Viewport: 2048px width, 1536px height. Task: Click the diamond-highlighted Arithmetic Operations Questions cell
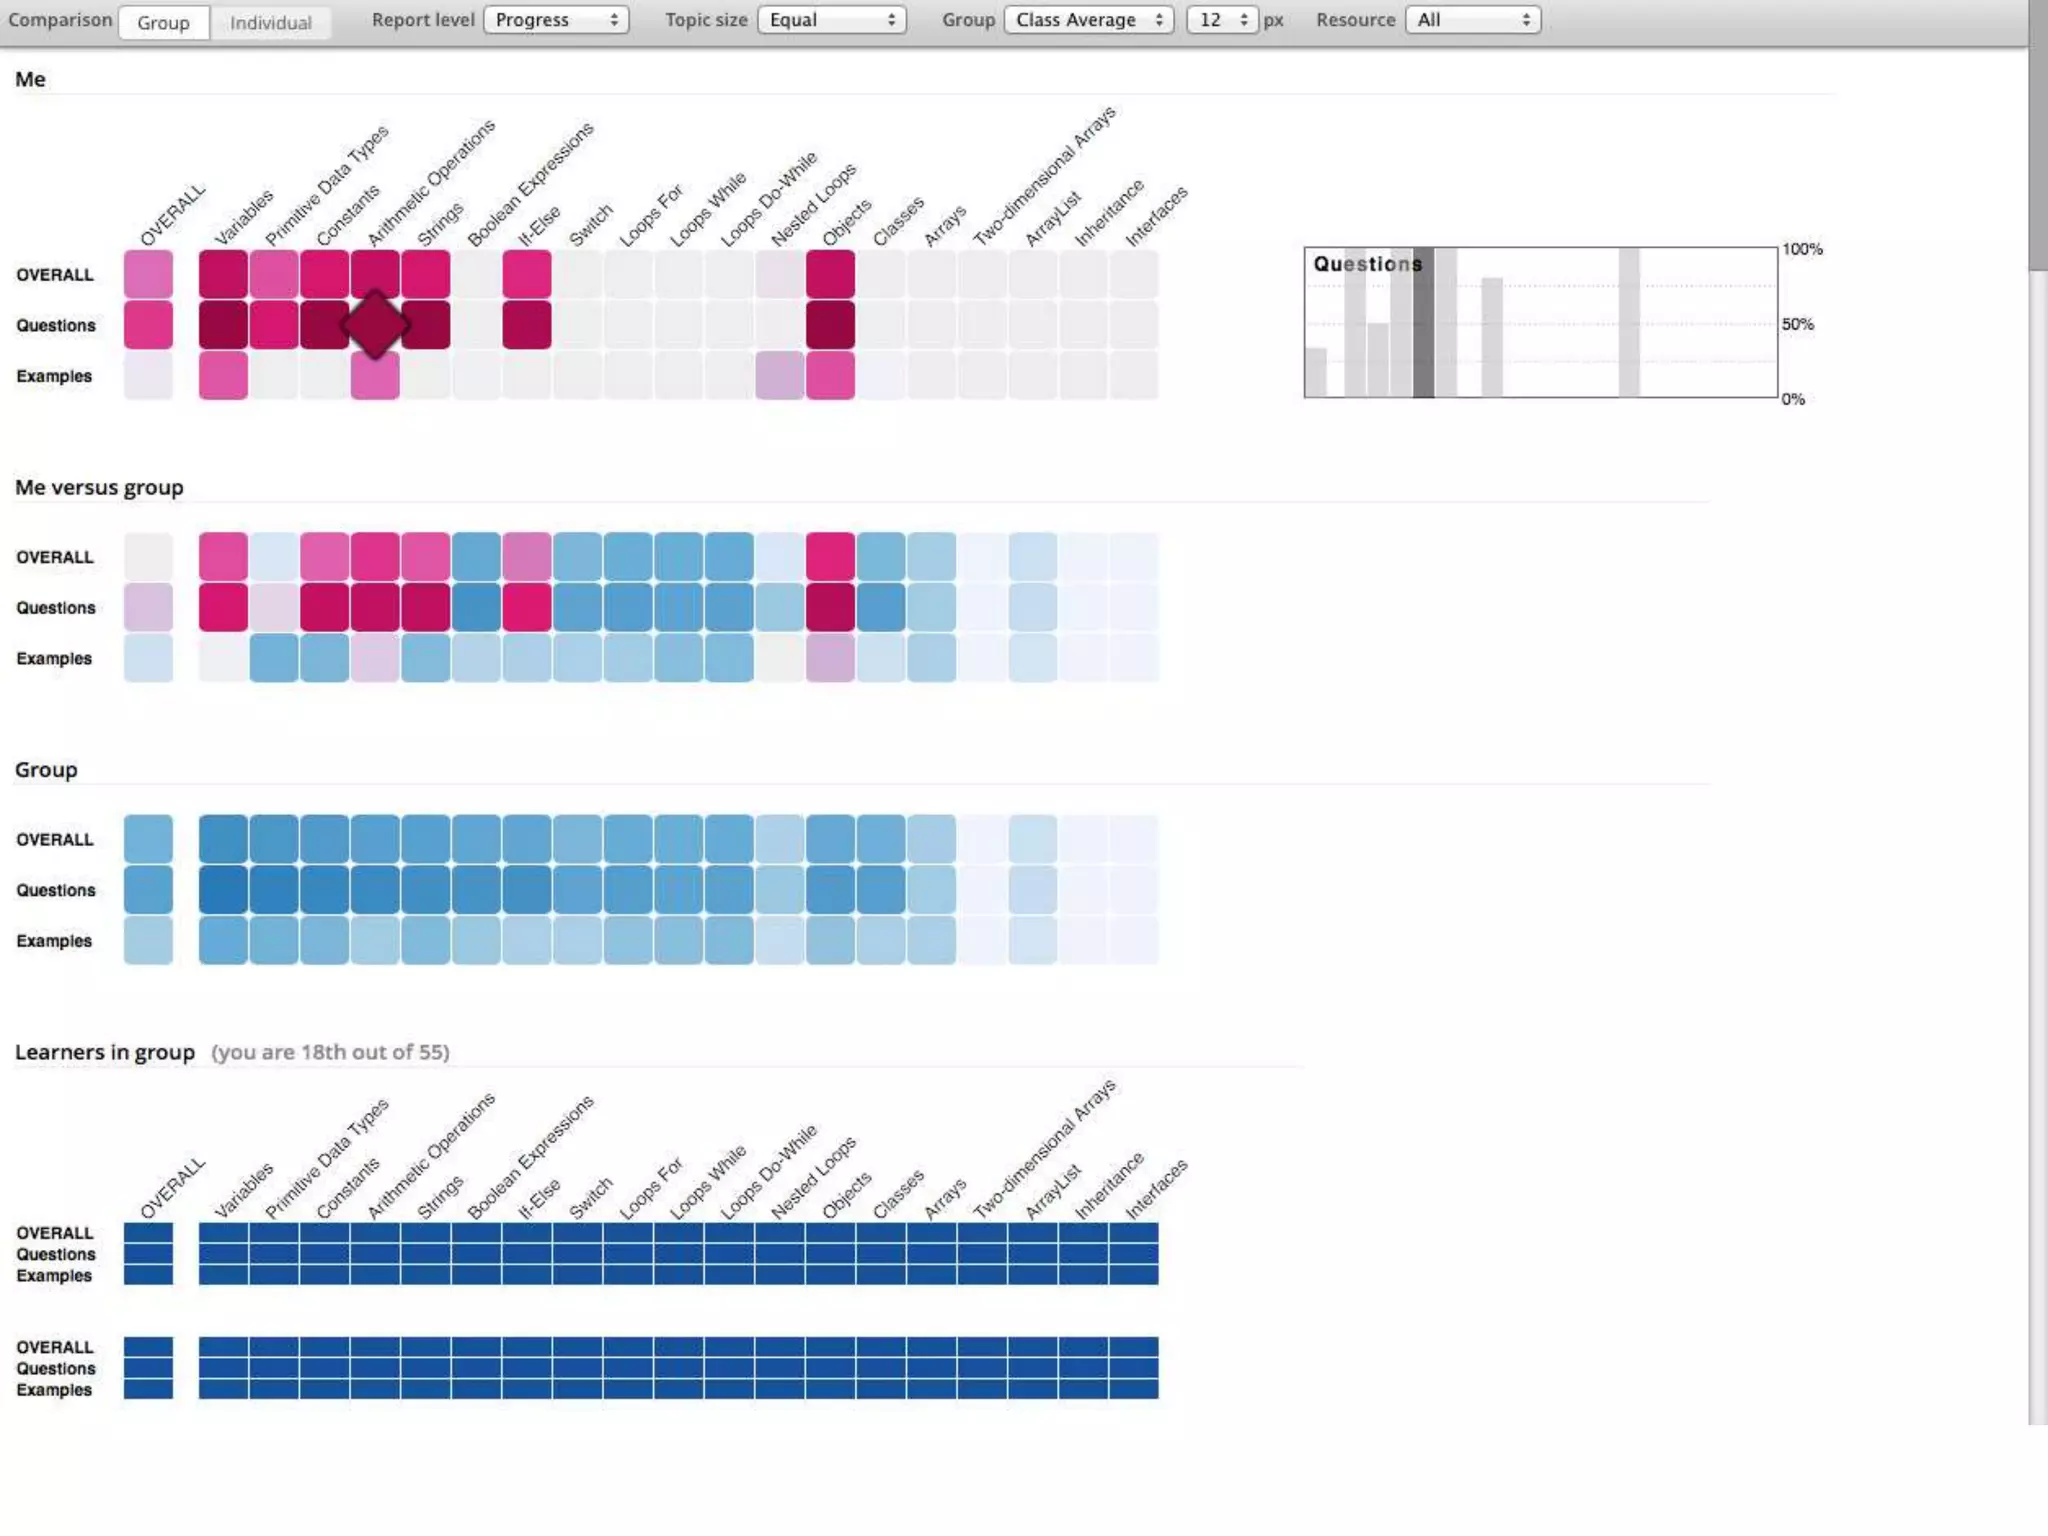click(375, 325)
